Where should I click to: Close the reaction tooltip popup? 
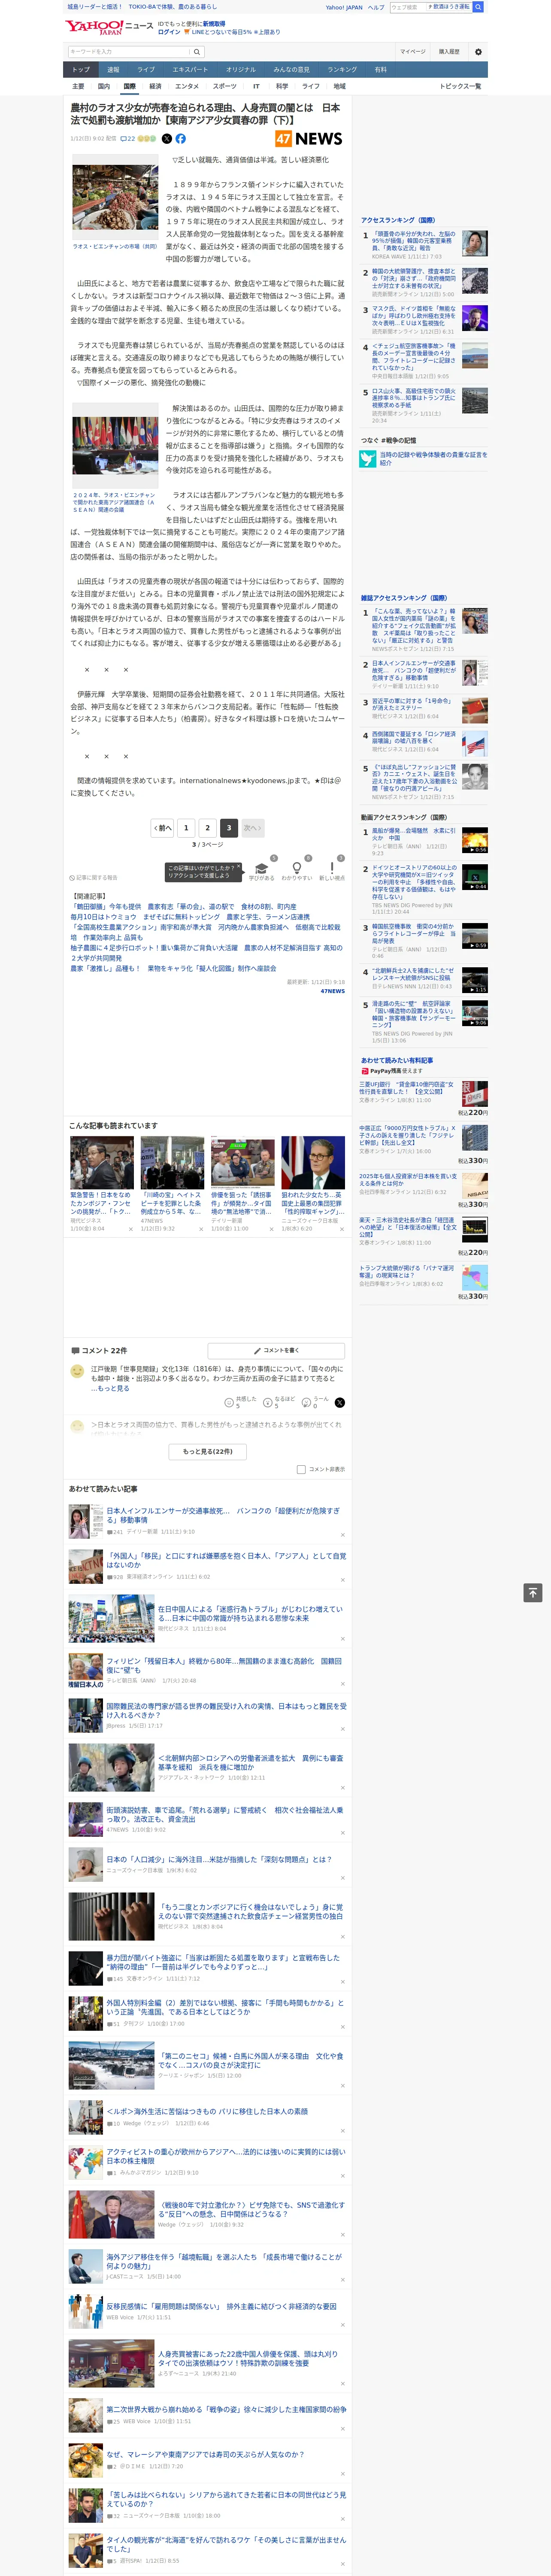238,867
